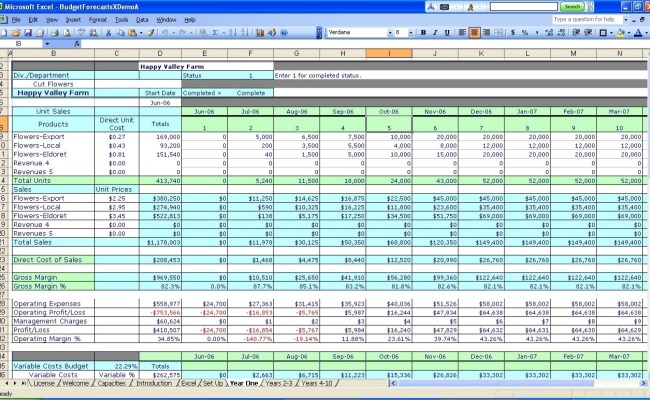Image resolution: width=650 pixels, height=400 pixels.
Task: Click the Undo arrow
Action: (x=165, y=32)
